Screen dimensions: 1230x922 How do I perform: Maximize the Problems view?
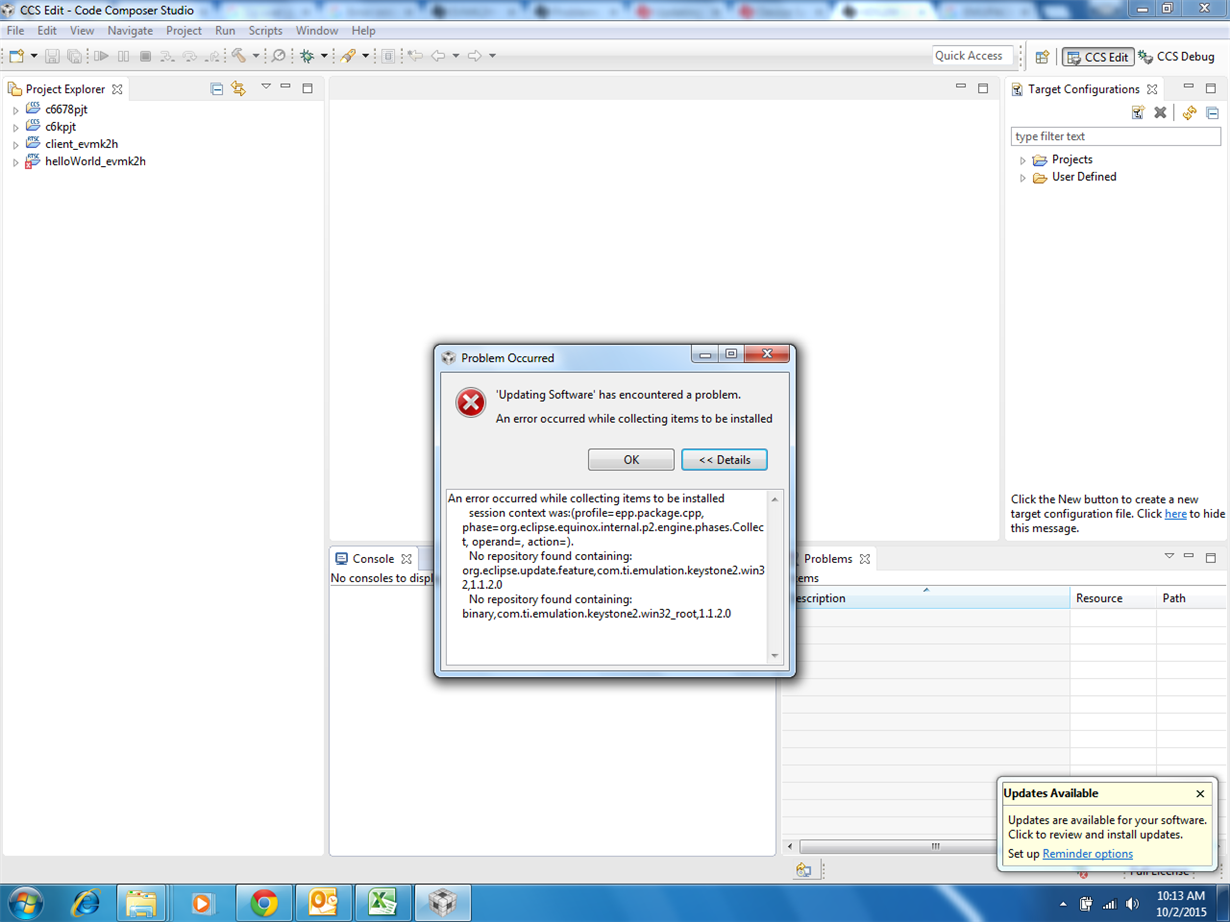pos(1211,557)
